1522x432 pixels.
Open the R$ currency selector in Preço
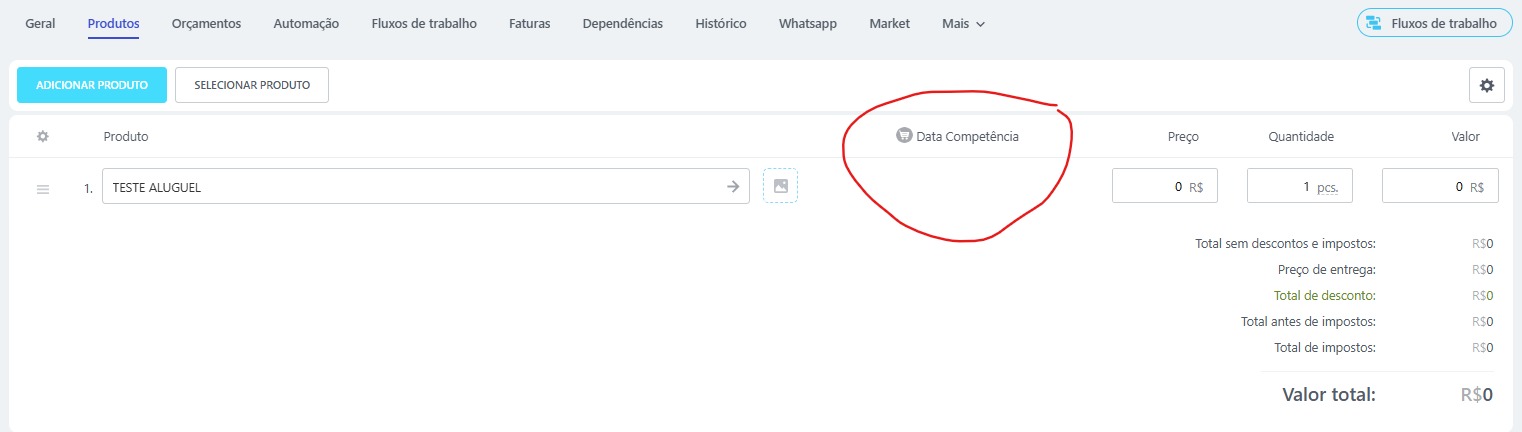point(1196,187)
